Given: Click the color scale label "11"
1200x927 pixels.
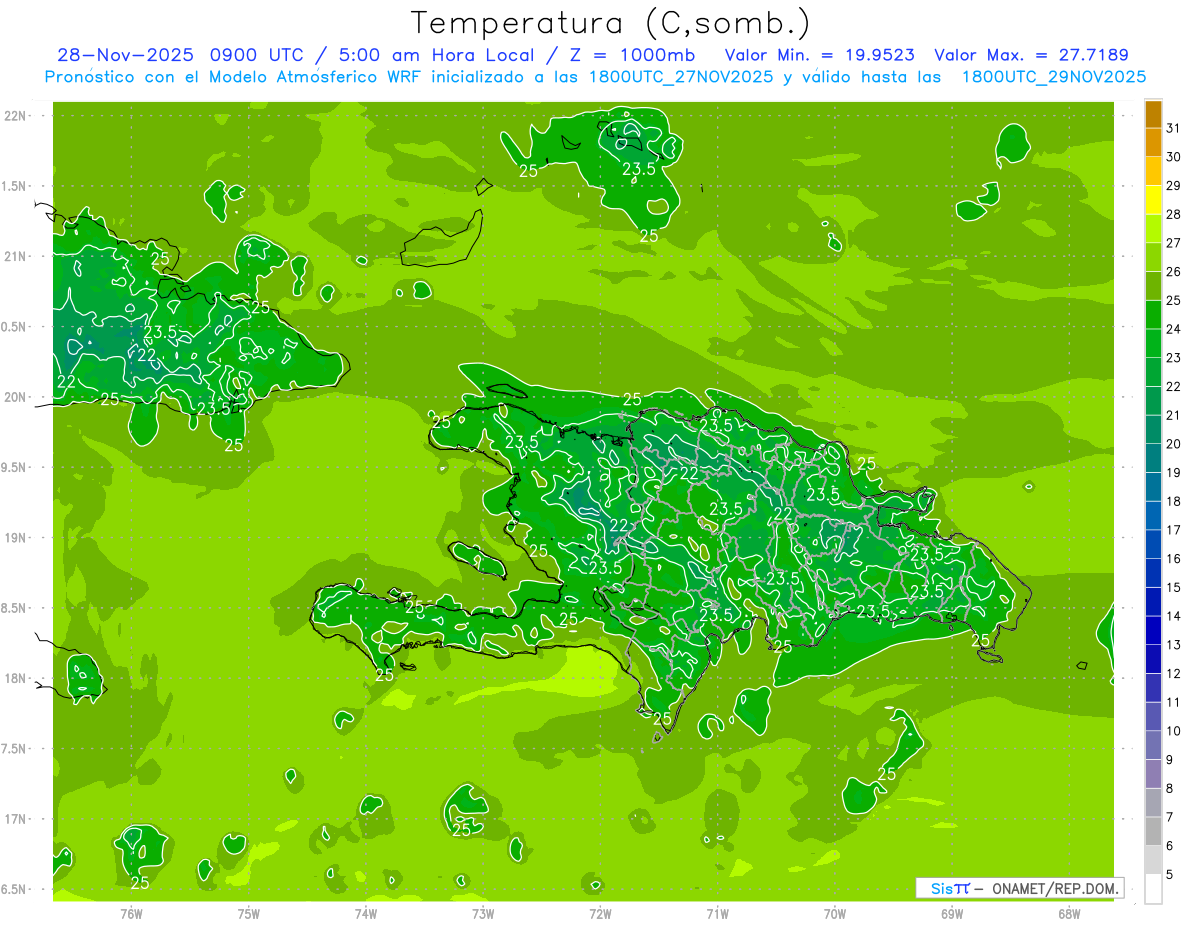Looking at the screenshot, I should pos(1174,703).
